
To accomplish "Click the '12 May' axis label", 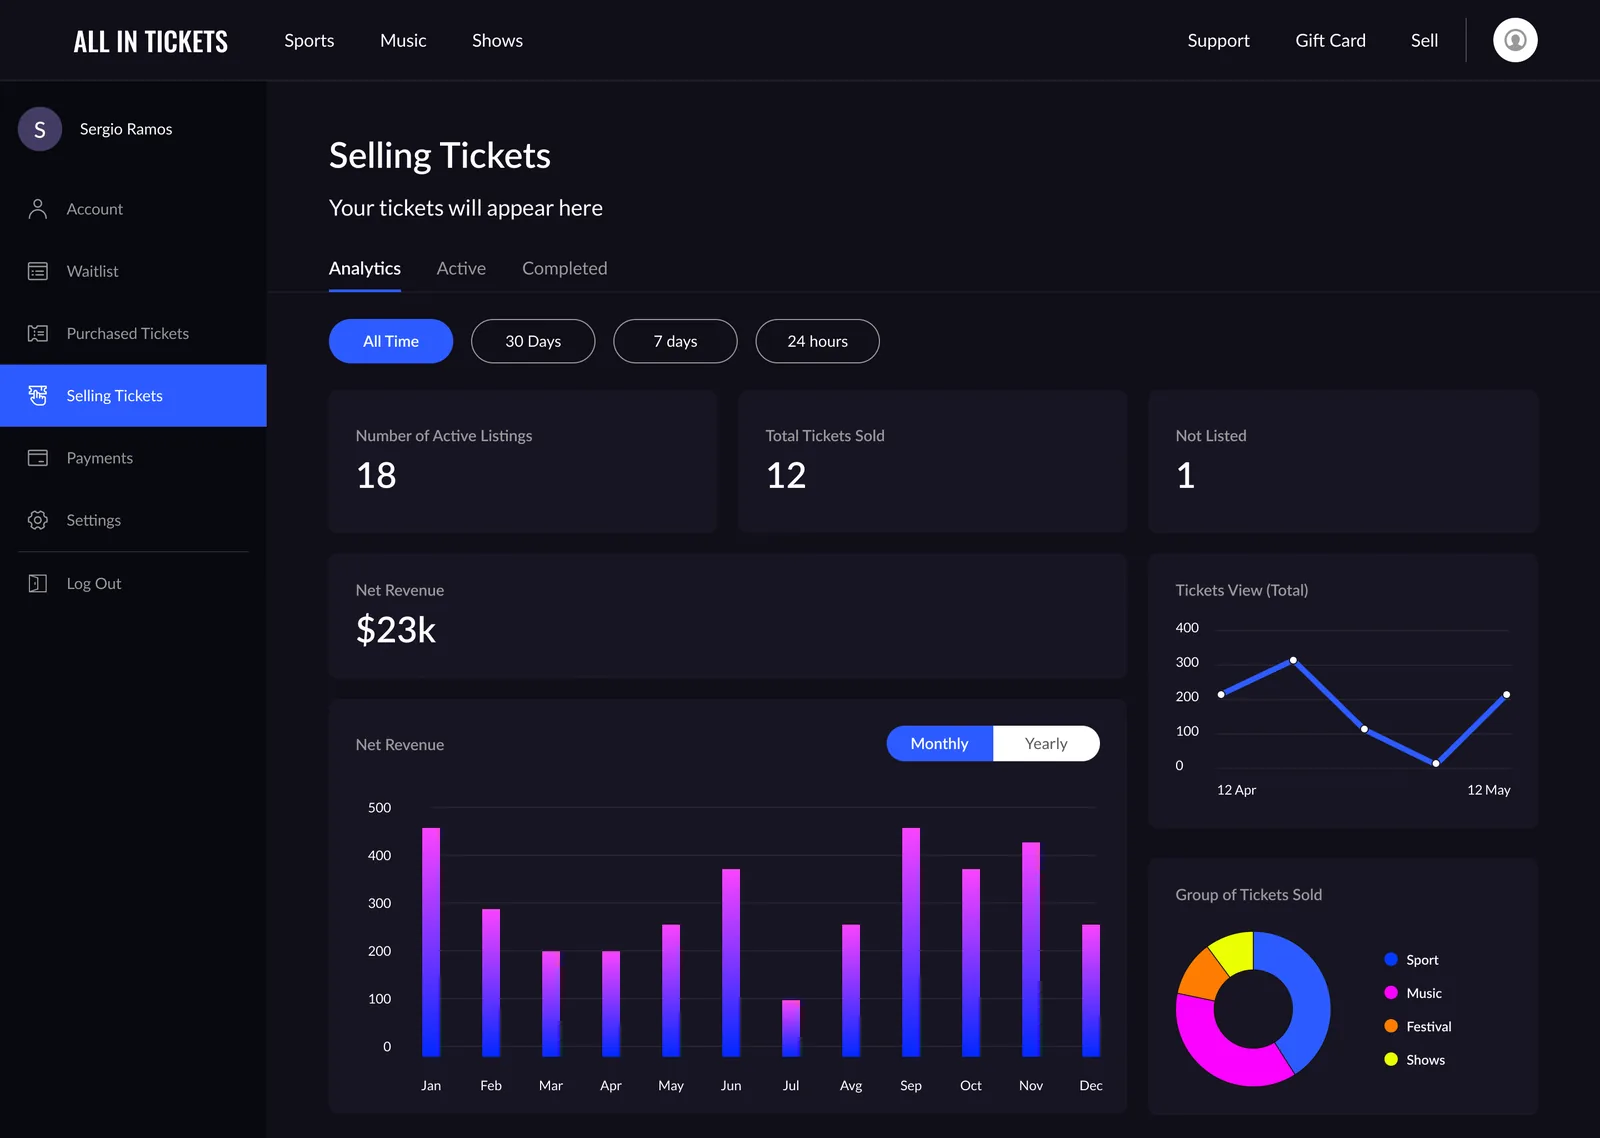I will tap(1489, 790).
